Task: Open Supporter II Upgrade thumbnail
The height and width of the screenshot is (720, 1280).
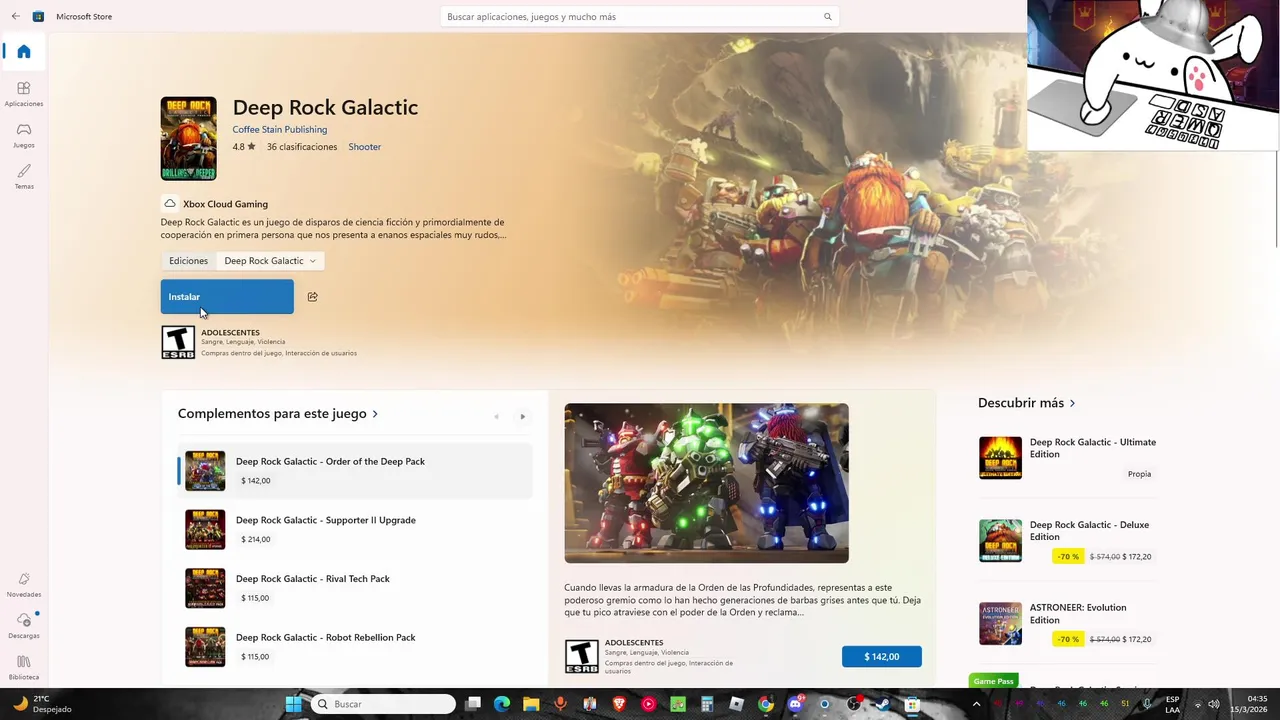Action: coord(205,530)
